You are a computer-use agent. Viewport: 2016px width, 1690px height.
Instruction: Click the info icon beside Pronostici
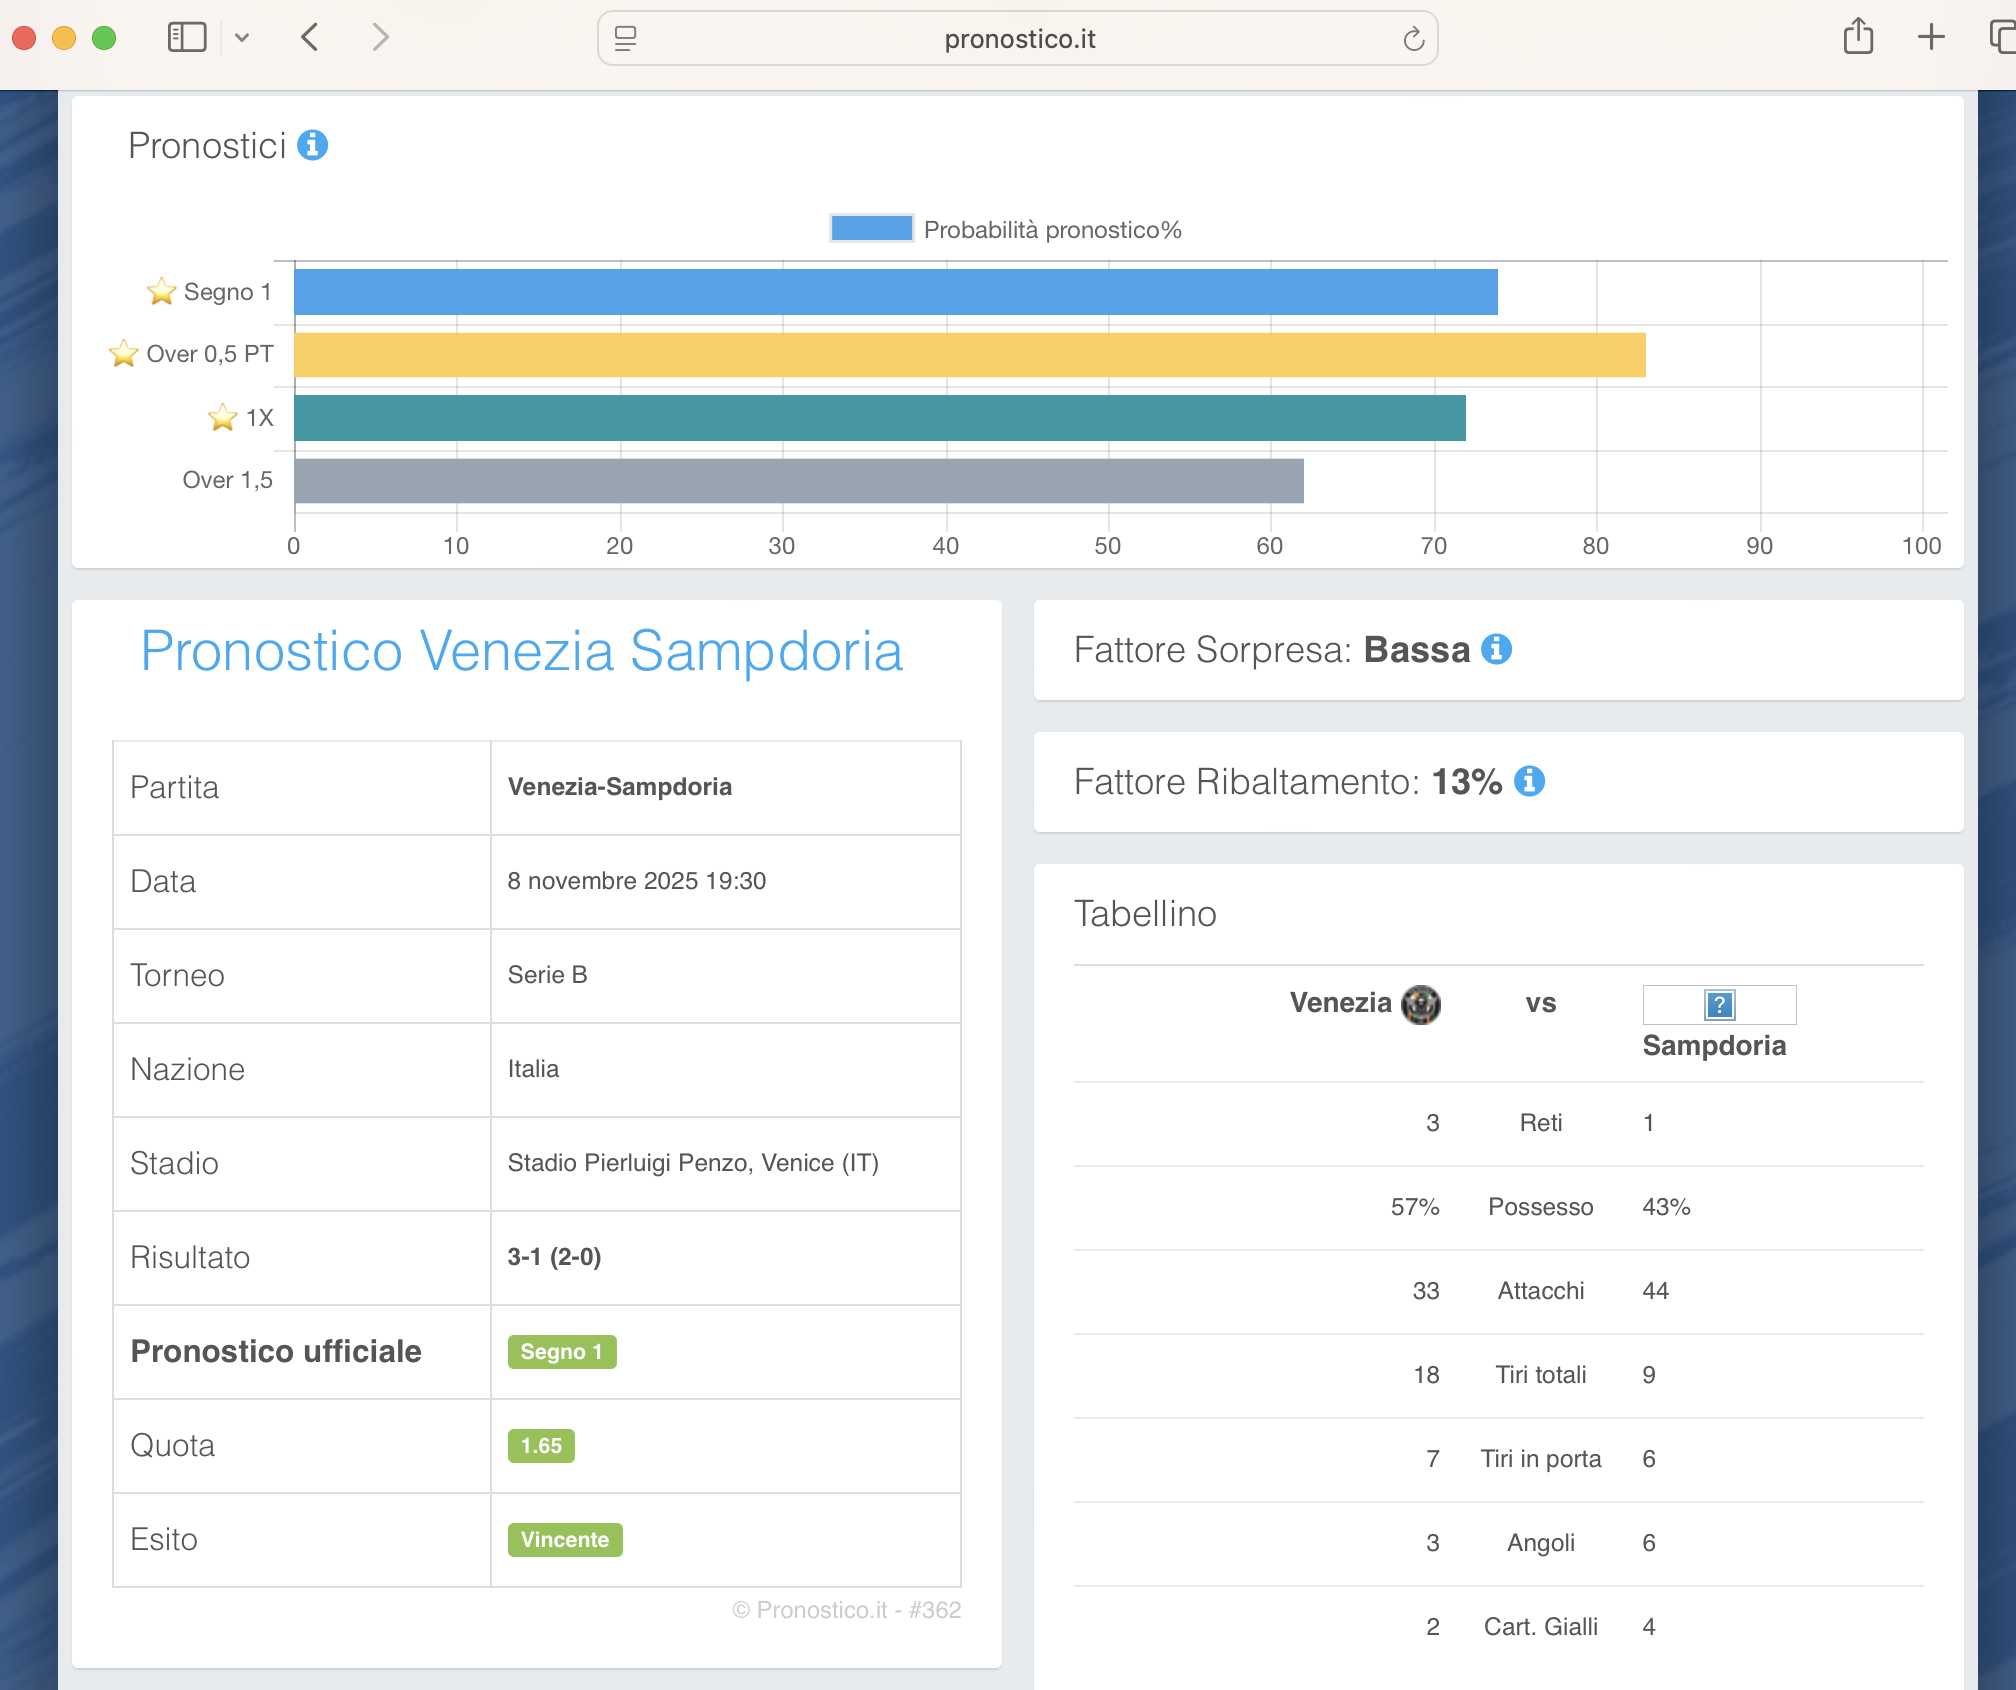pos(312,145)
